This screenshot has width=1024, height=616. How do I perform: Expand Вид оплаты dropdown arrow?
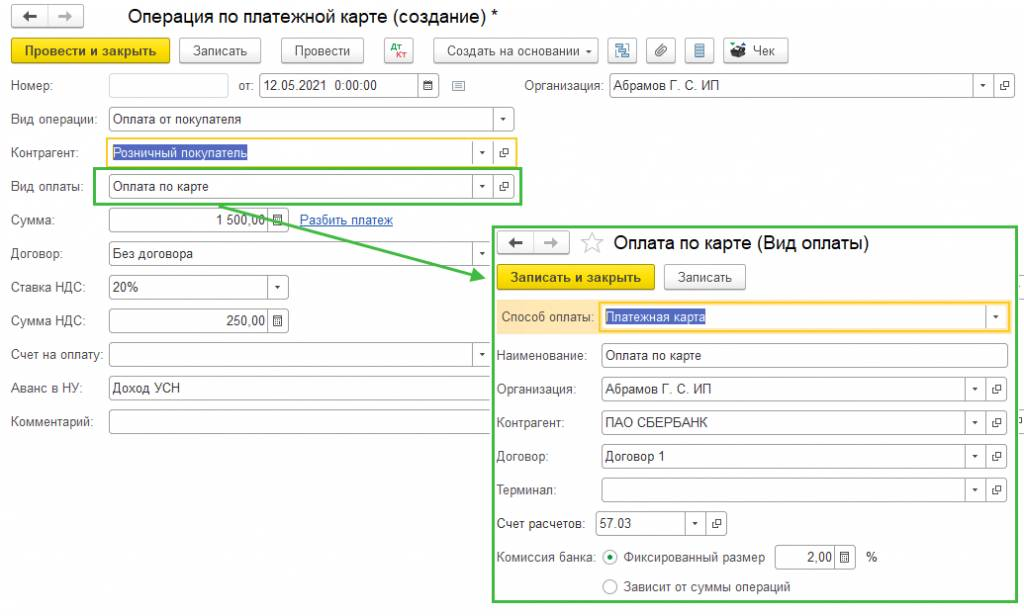coord(482,187)
